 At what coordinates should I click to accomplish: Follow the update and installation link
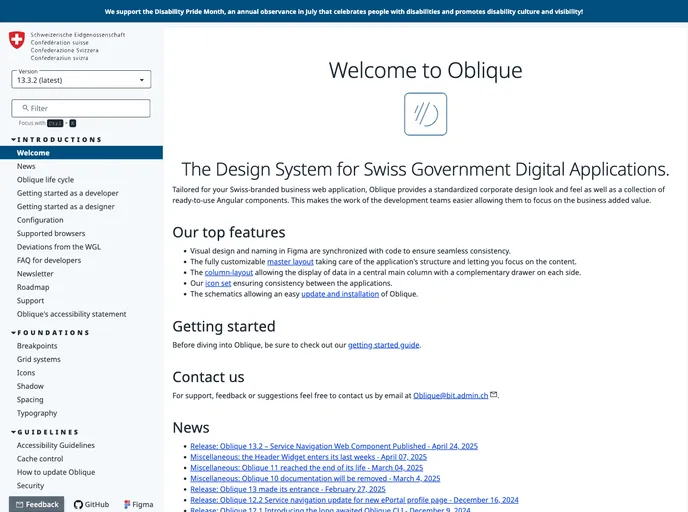coord(340,294)
